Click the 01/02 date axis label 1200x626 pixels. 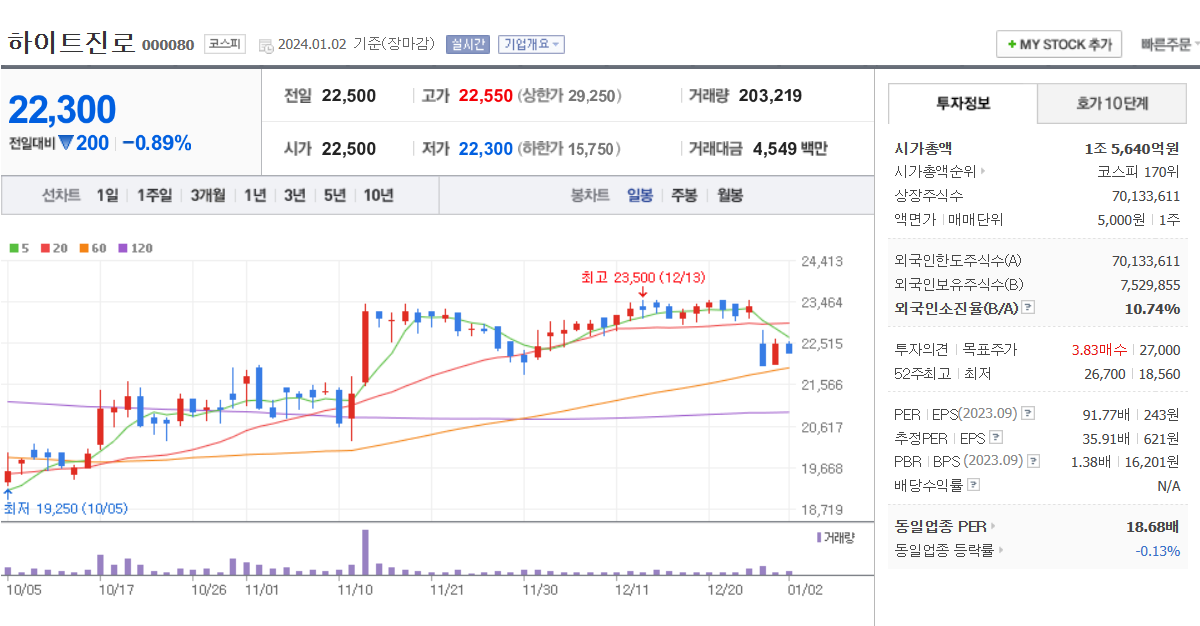coord(804,590)
